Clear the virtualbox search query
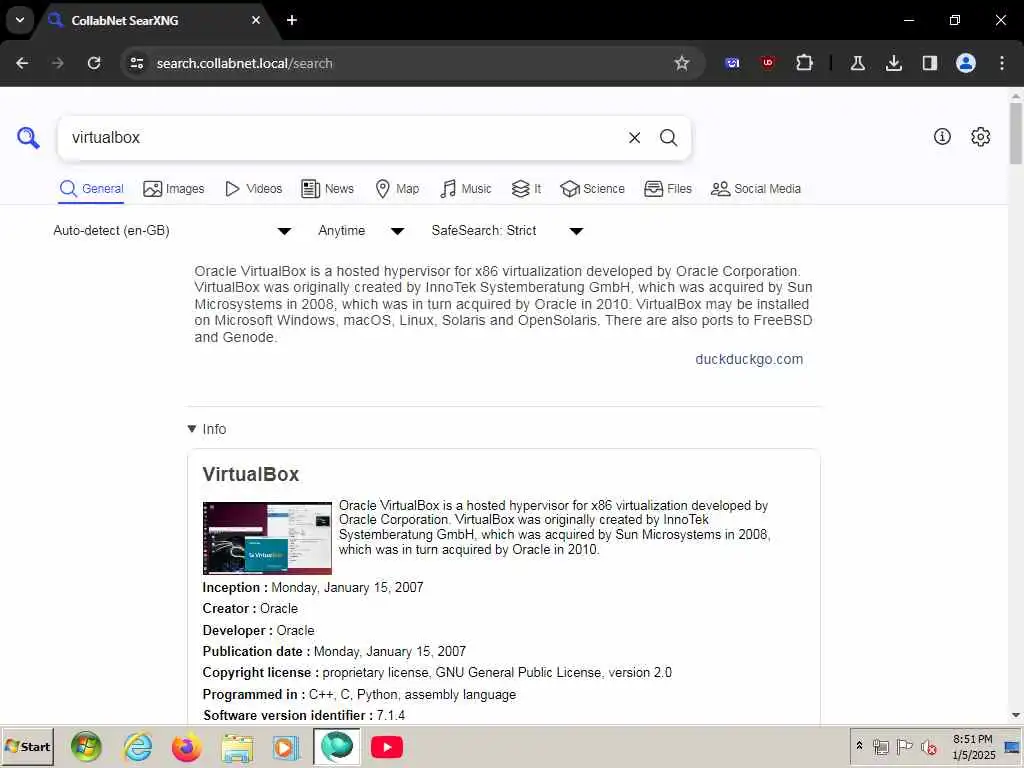The image size is (1024, 768). [634, 138]
